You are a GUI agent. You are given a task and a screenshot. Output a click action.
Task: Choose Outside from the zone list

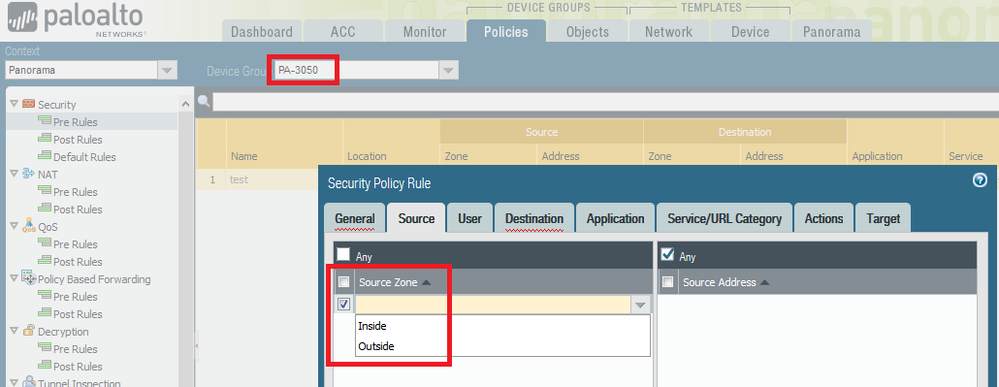coord(503,346)
